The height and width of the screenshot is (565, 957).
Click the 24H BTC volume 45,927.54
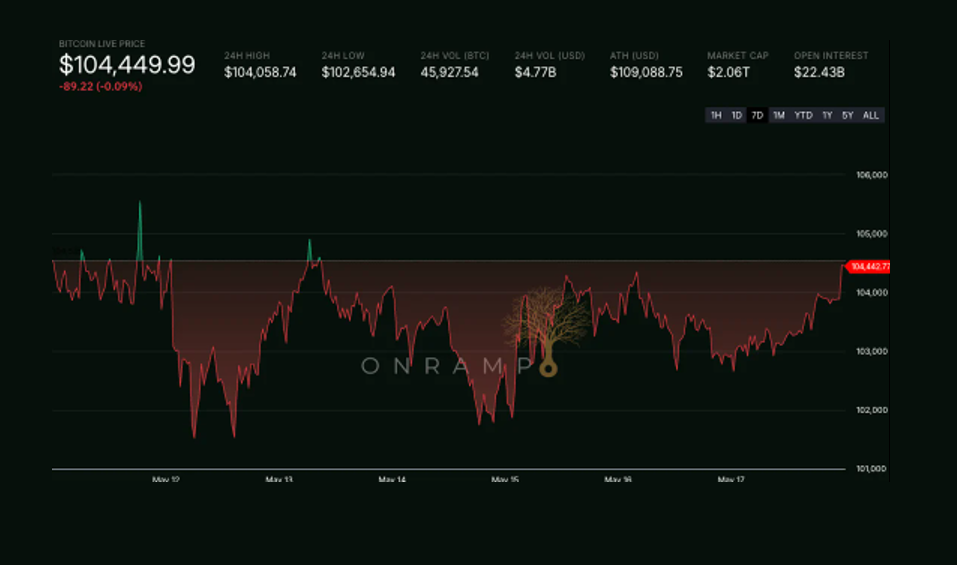pyautogui.click(x=449, y=73)
